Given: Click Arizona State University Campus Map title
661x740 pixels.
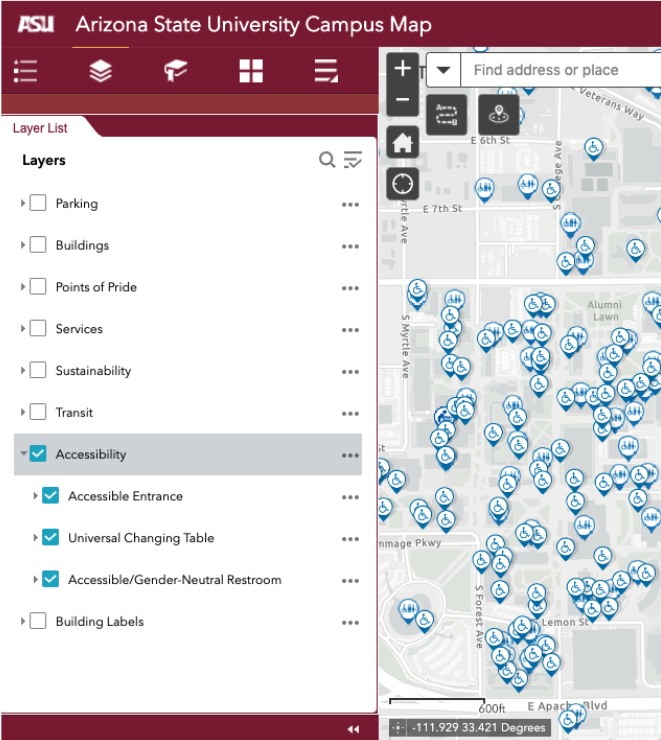Looking at the screenshot, I should point(253,25).
